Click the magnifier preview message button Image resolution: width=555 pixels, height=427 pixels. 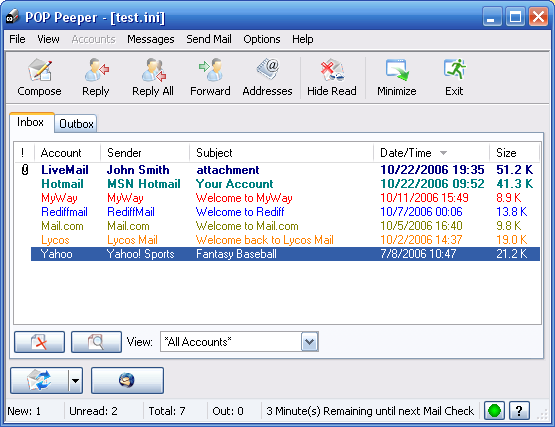(96, 342)
